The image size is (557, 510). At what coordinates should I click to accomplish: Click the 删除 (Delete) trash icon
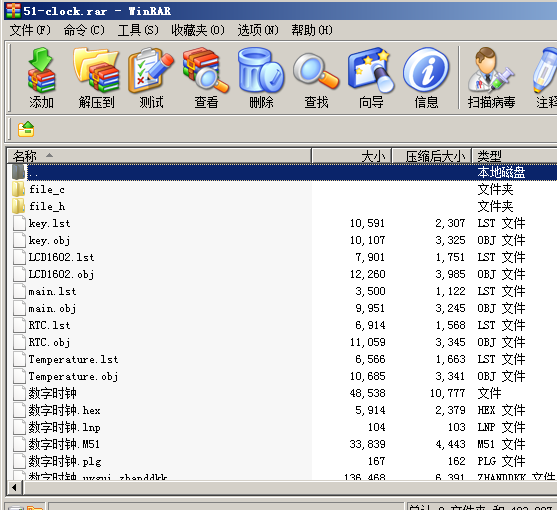pos(261,70)
